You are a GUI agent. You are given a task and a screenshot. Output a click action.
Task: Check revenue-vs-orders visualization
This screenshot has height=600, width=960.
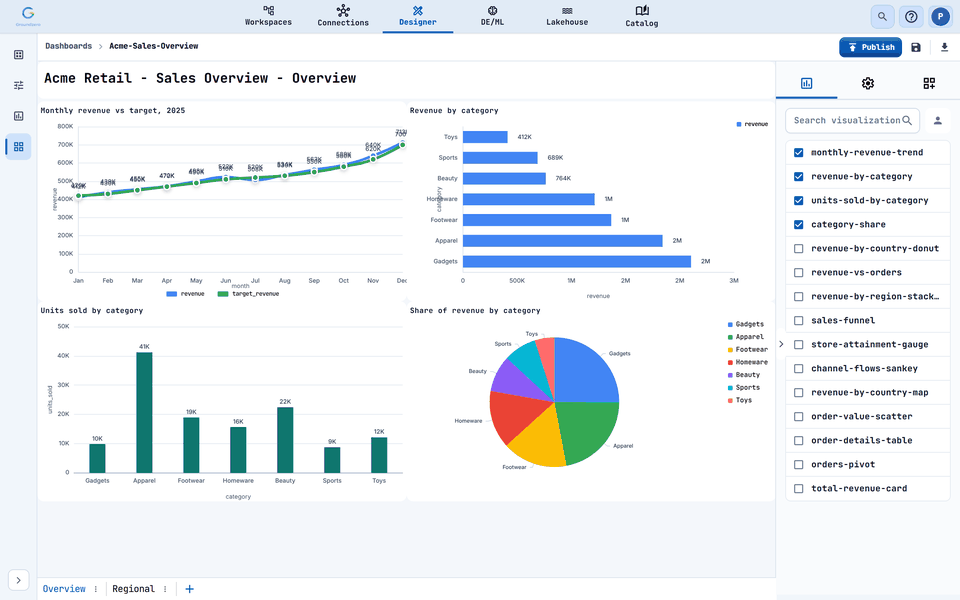(798, 272)
